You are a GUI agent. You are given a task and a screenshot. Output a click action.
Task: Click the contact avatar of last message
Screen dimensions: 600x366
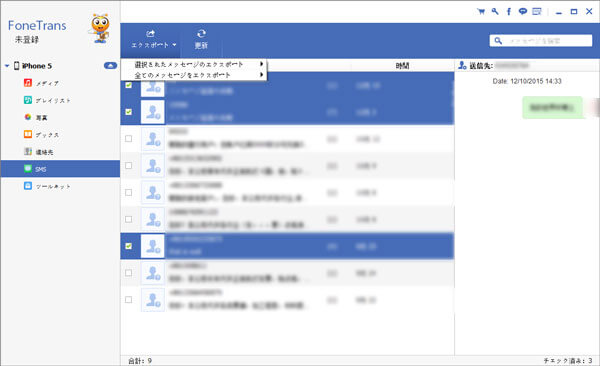[x=153, y=299]
